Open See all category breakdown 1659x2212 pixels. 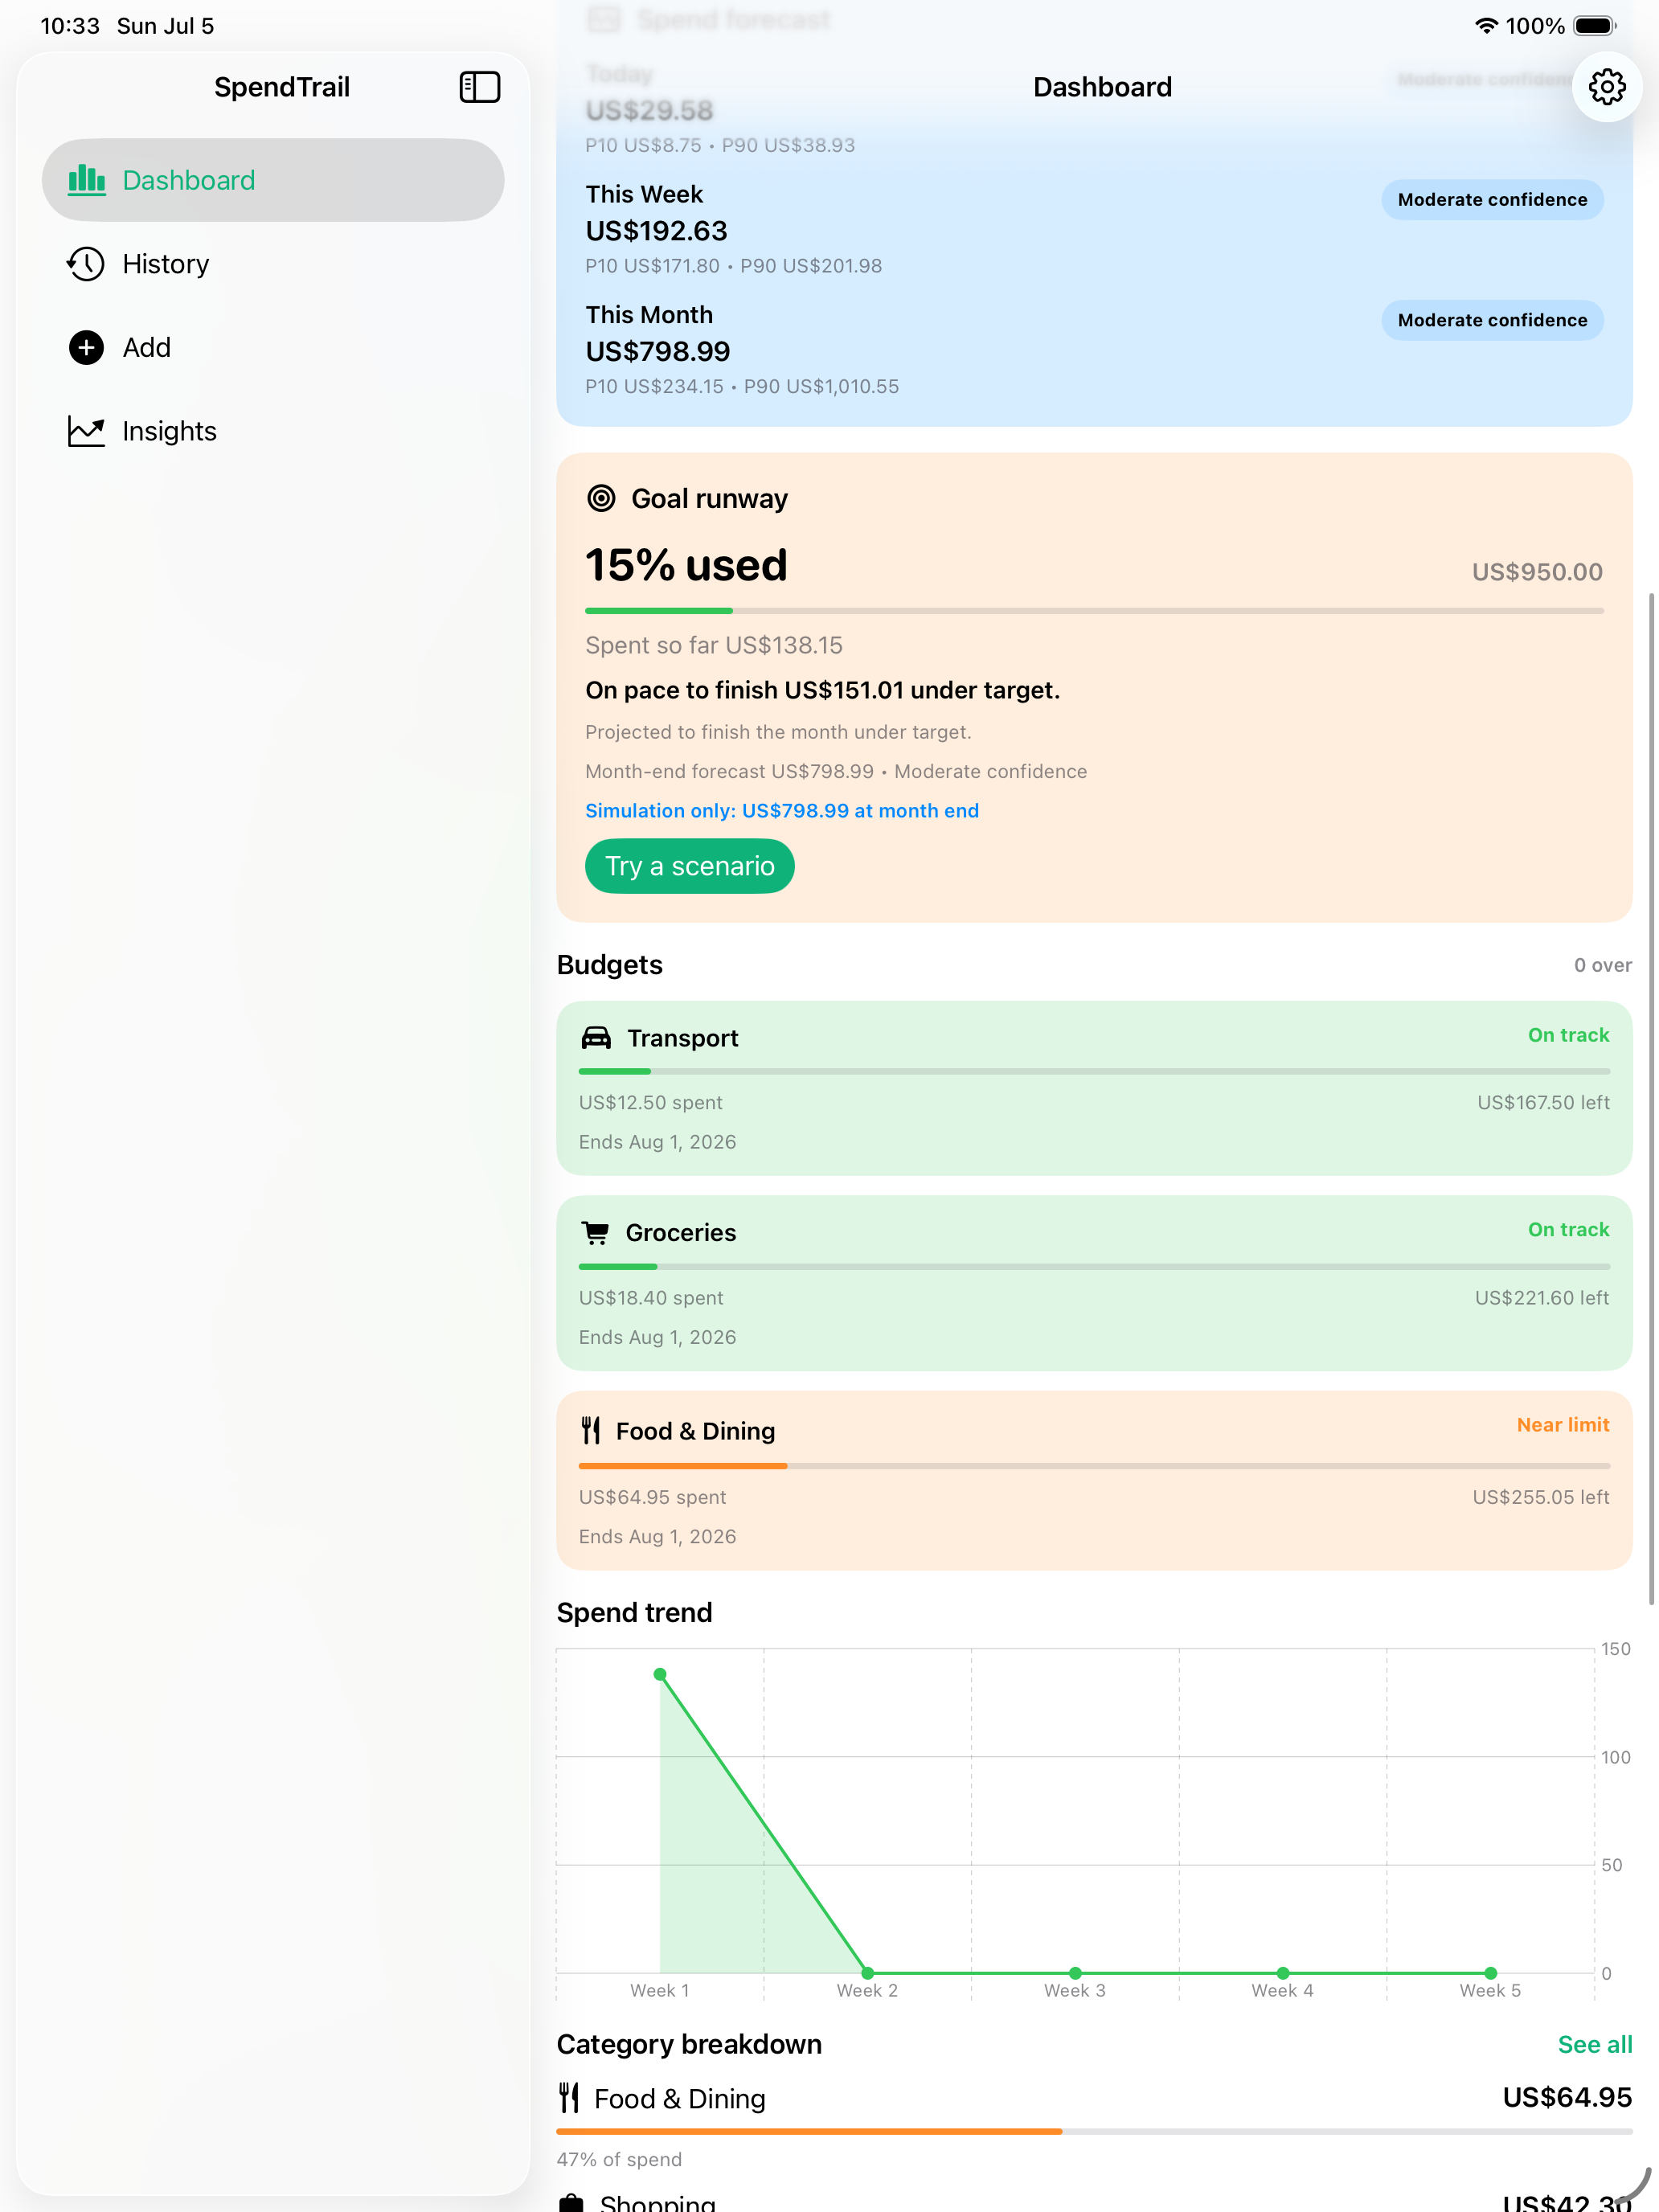pyautogui.click(x=1594, y=2045)
